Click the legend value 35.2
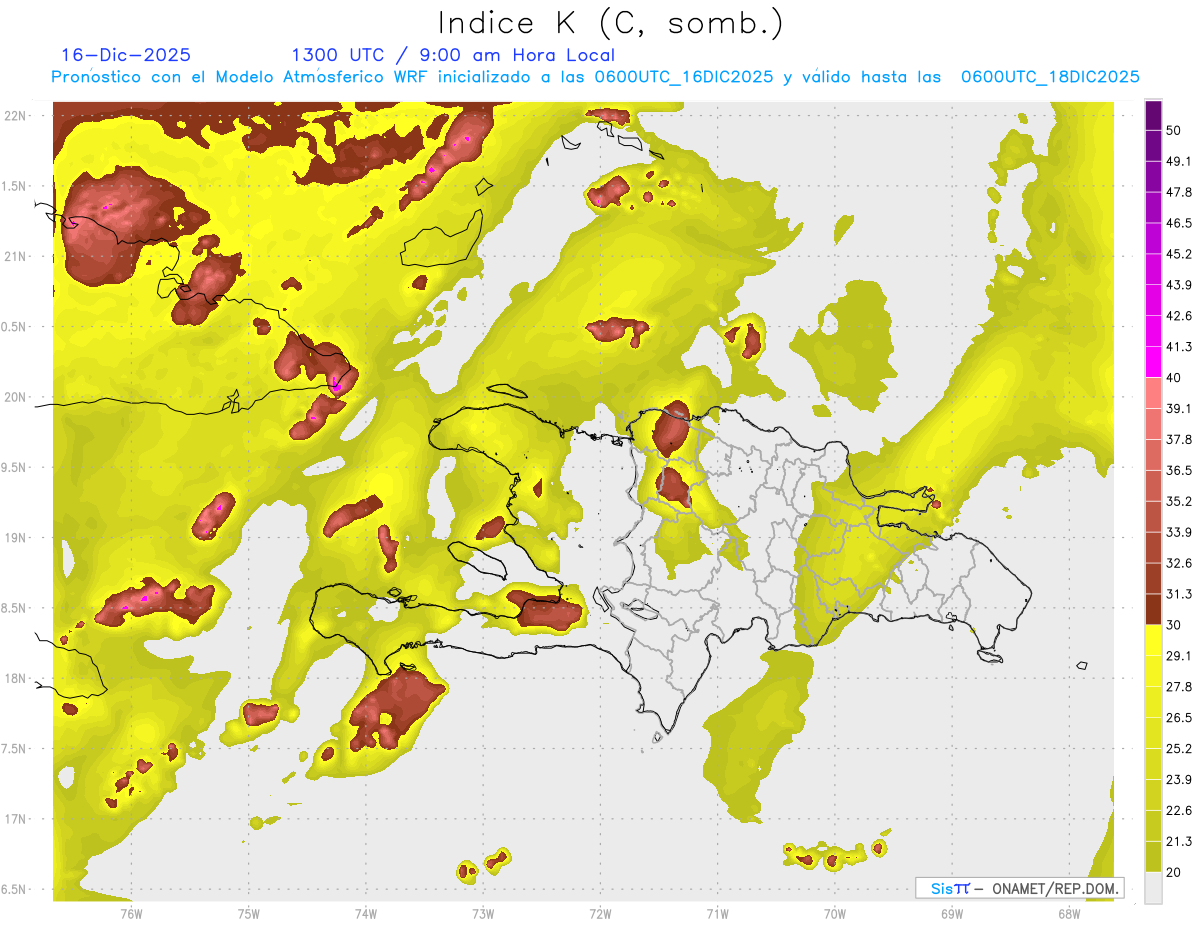The height and width of the screenshot is (927, 1200). (x=1179, y=502)
